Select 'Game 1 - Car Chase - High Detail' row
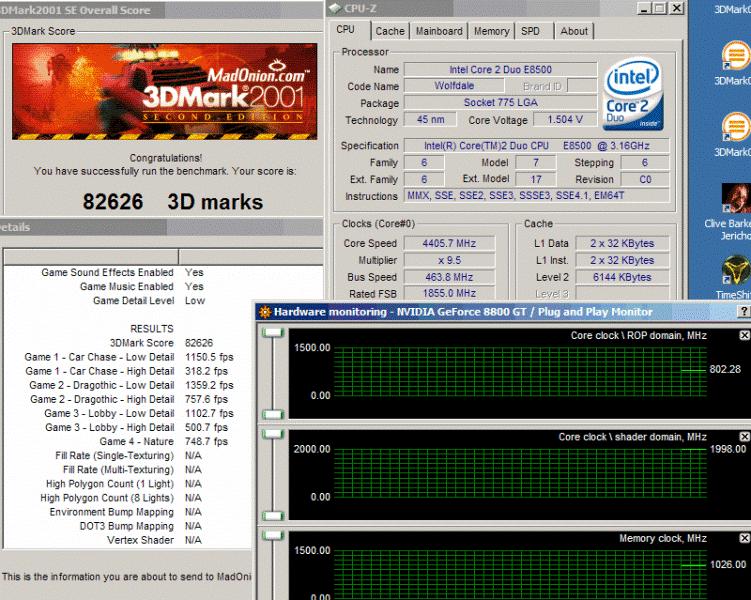Image resolution: width=751 pixels, height=600 pixels. tap(127, 371)
